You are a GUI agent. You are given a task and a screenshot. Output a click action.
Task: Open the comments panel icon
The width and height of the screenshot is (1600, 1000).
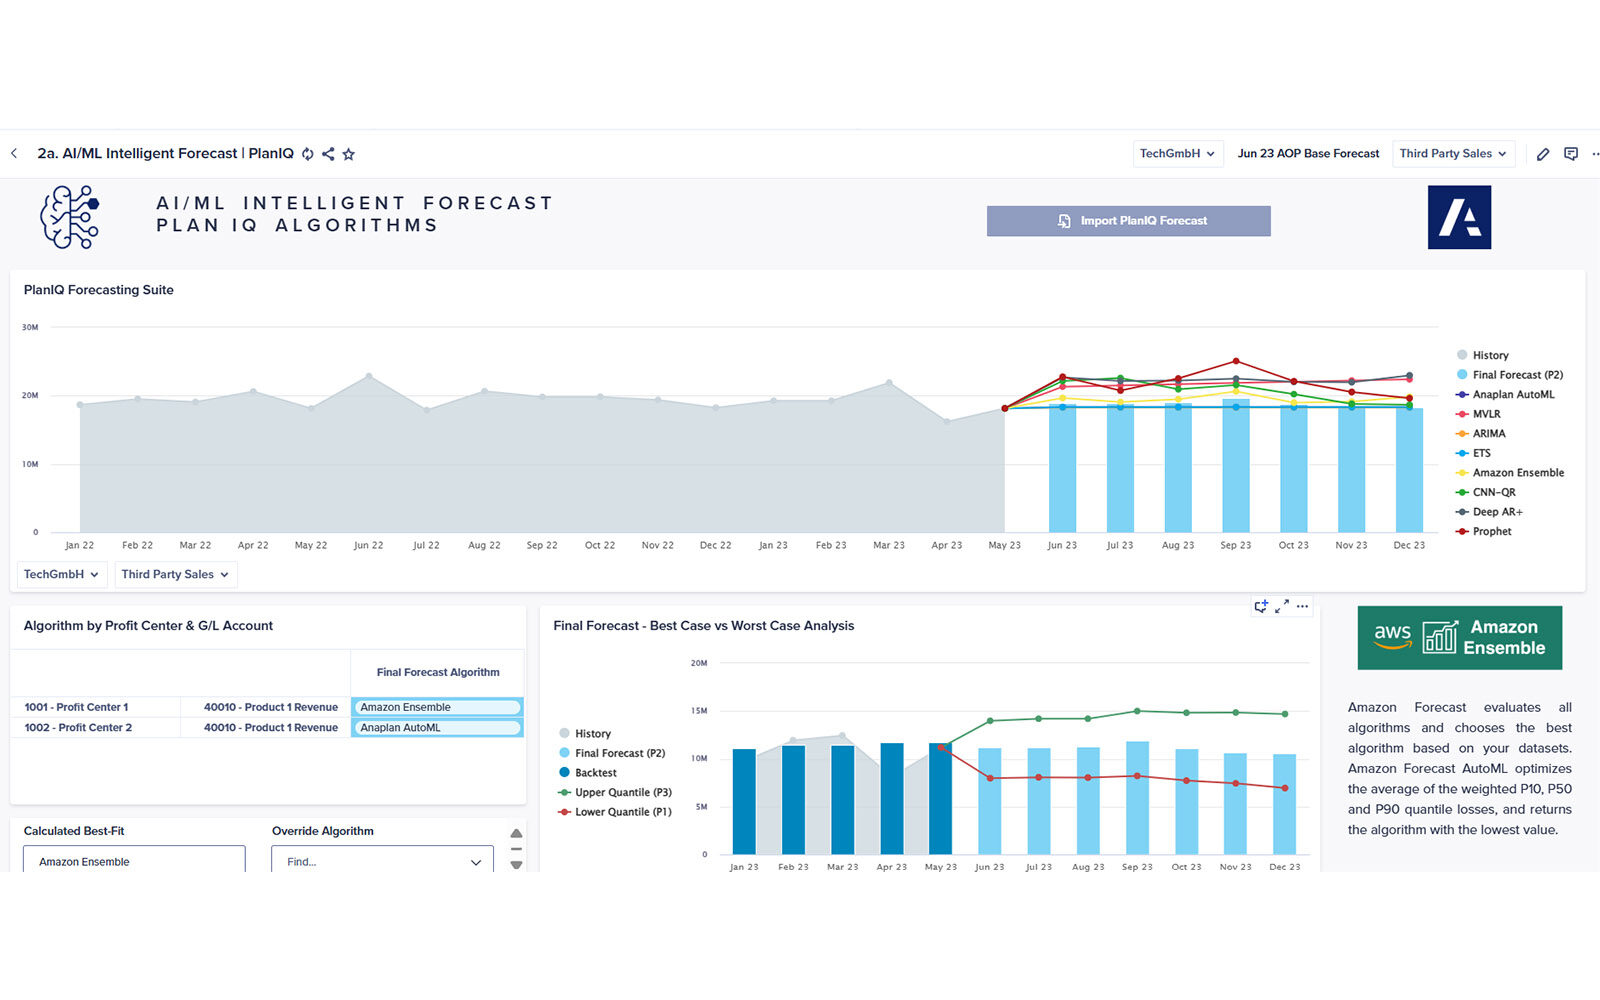tap(1571, 154)
